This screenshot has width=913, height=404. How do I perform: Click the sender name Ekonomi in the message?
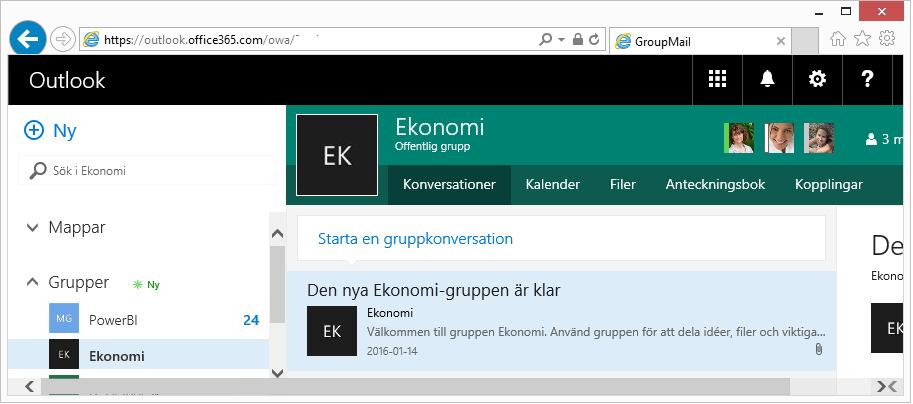pyautogui.click(x=390, y=313)
